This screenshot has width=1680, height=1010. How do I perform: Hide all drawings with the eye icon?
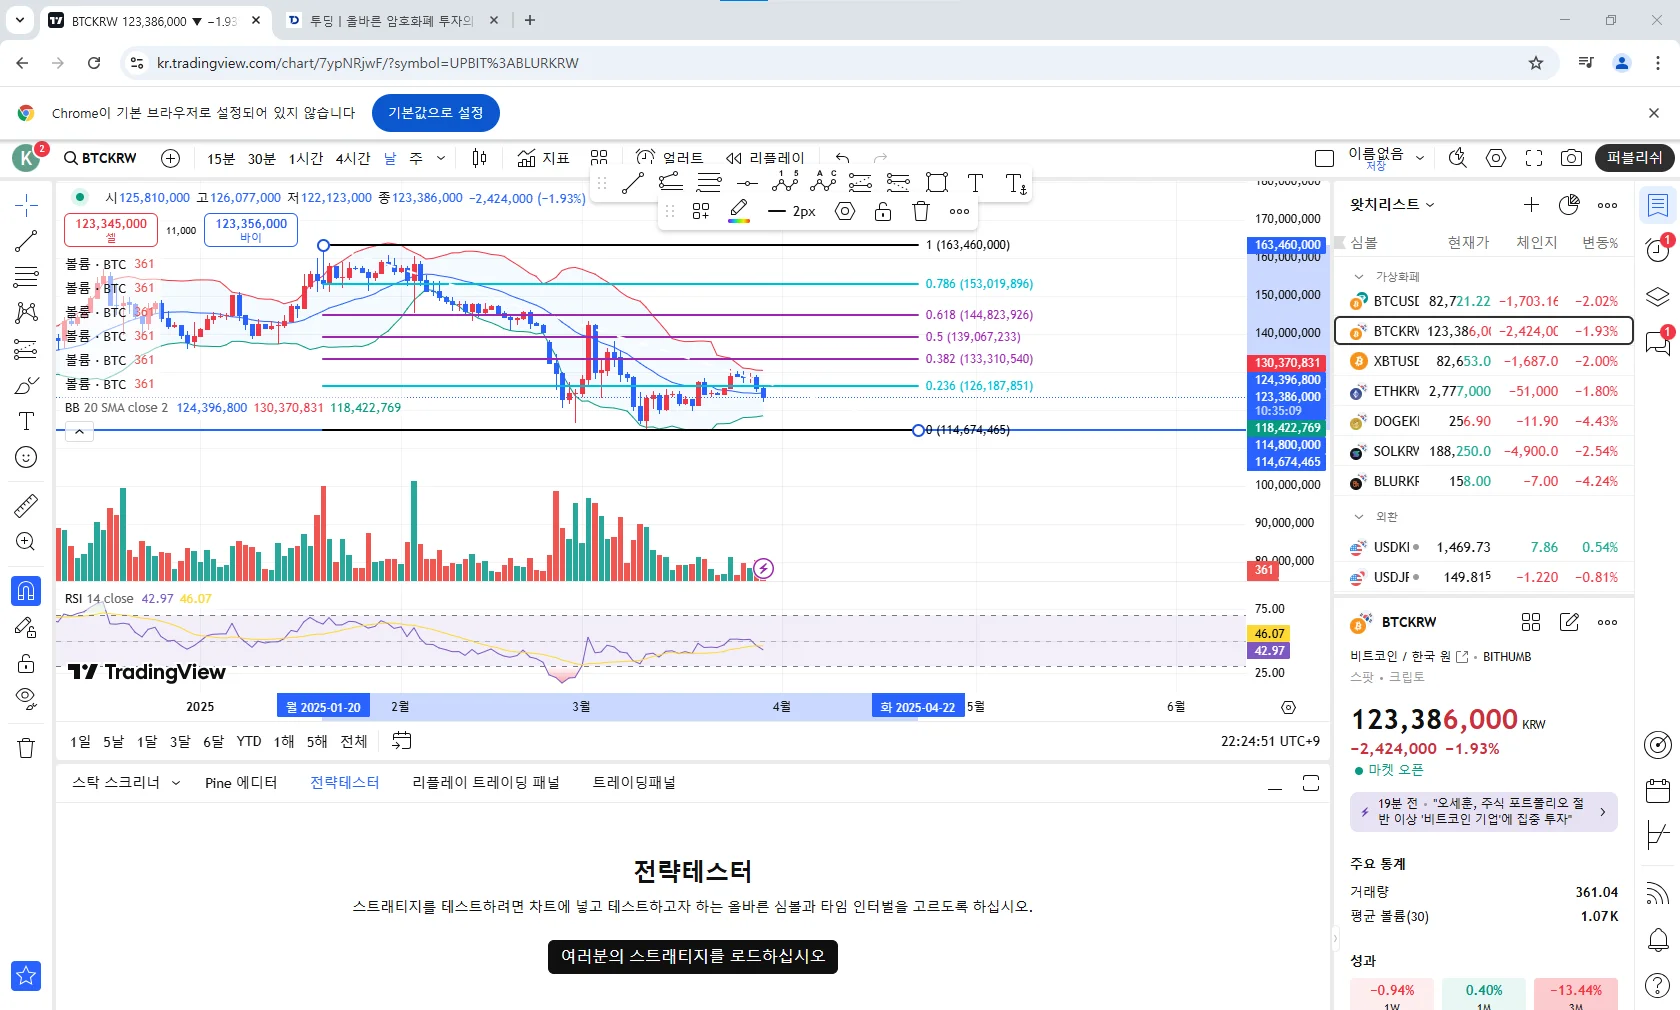coord(26,698)
